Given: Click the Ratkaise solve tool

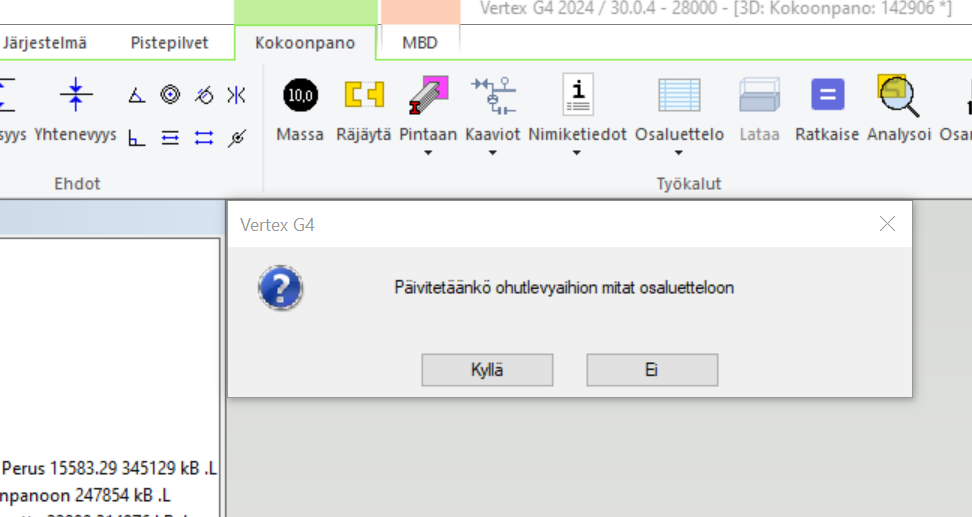Looking at the screenshot, I should pos(827,110).
